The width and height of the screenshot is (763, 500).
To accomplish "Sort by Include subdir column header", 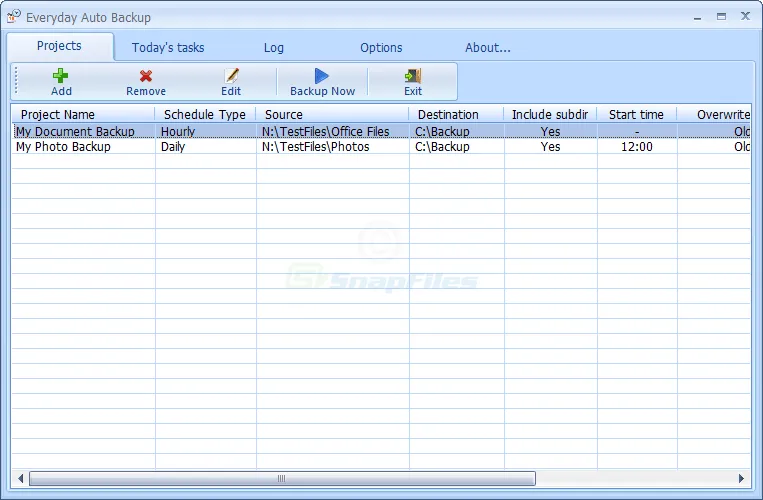I will coord(550,114).
